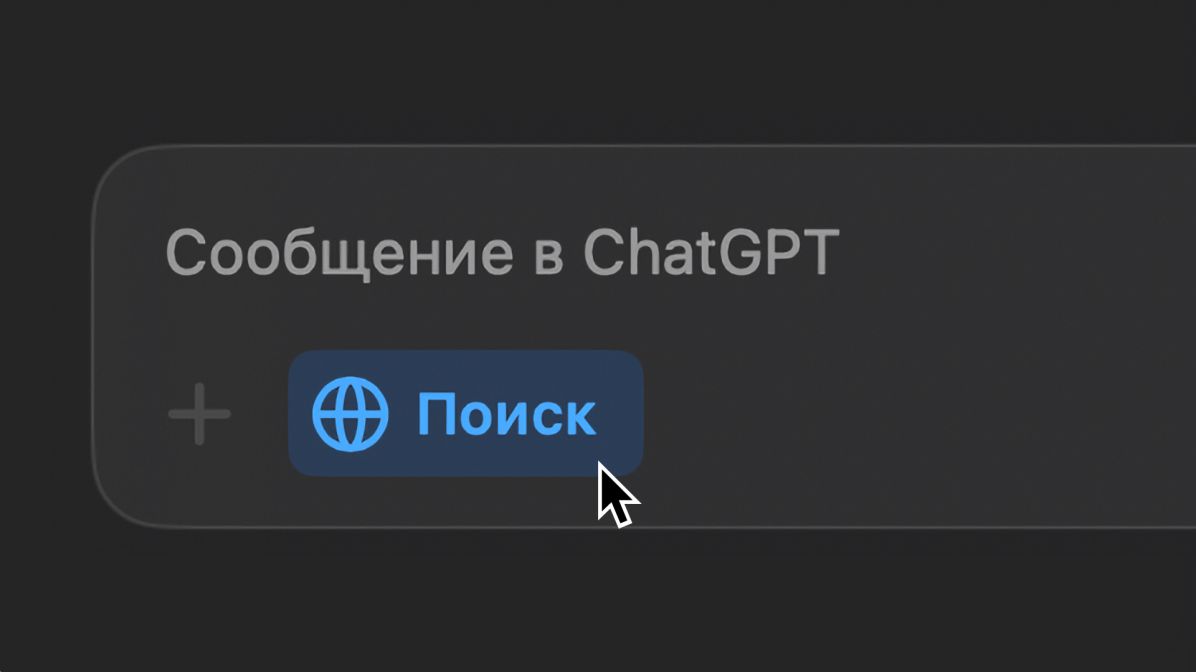Screen dimensions: 1196x672
Task: Click the word ChatGPT in the placeholder
Action: (x=711, y=252)
